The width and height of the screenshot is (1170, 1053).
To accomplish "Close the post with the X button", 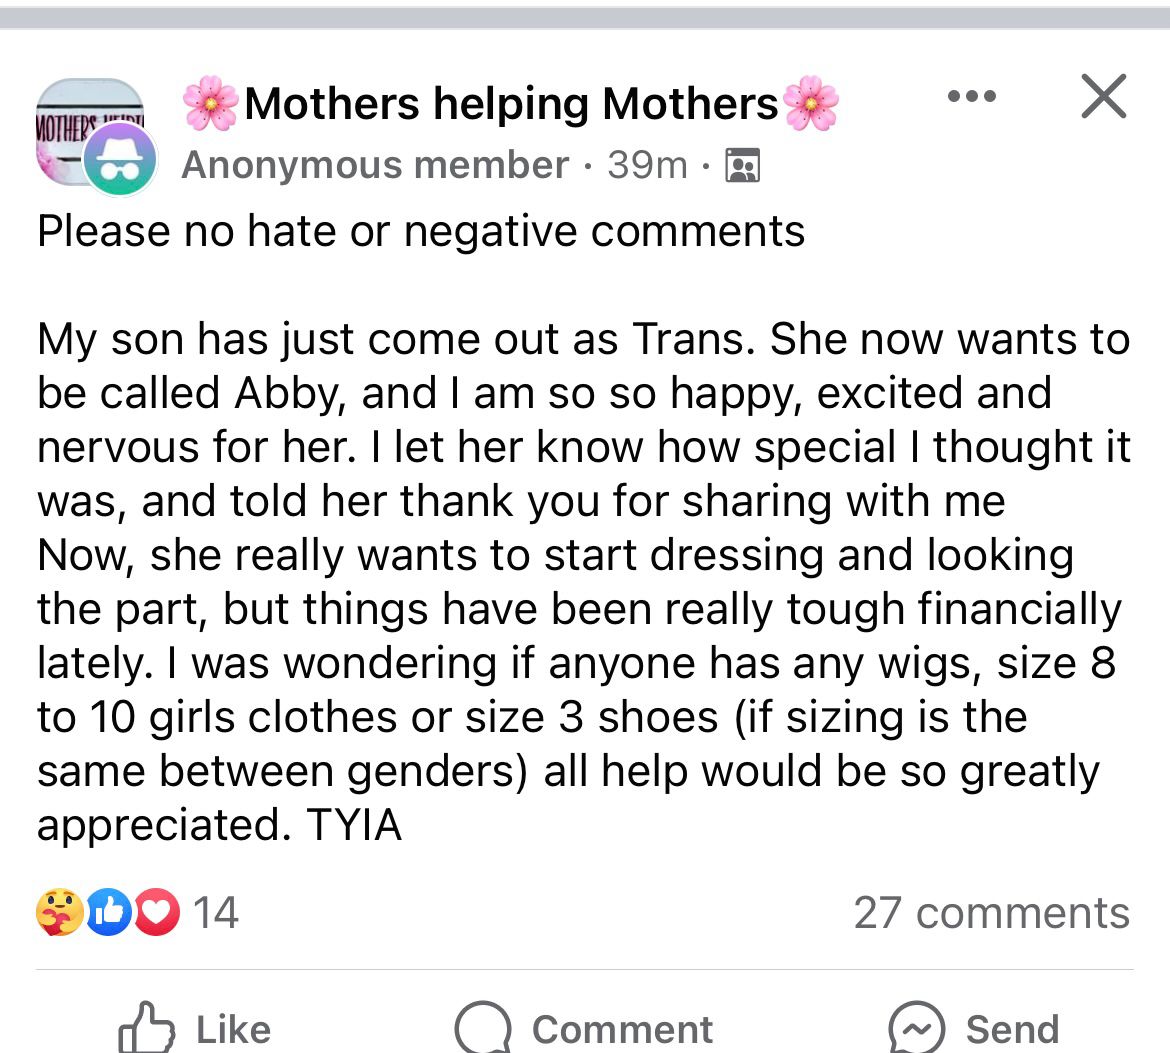I will [1104, 97].
